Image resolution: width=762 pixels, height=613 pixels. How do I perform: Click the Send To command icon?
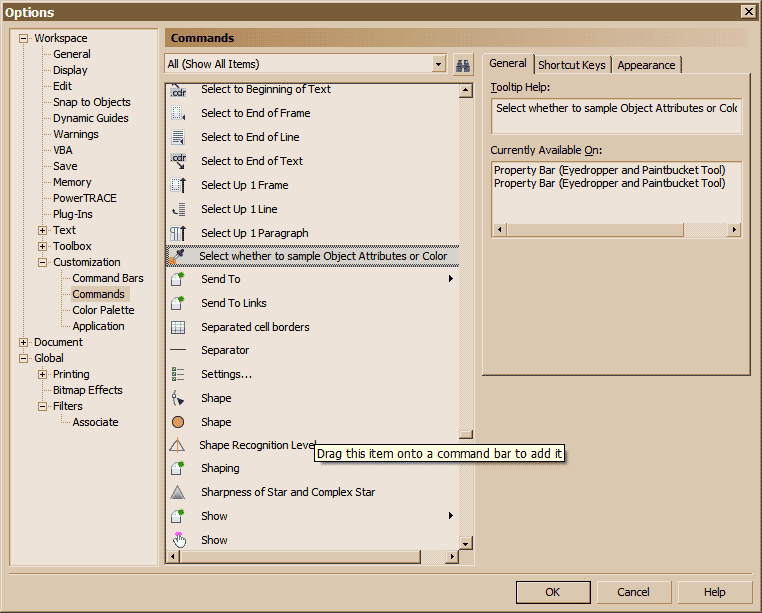[x=178, y=279]
